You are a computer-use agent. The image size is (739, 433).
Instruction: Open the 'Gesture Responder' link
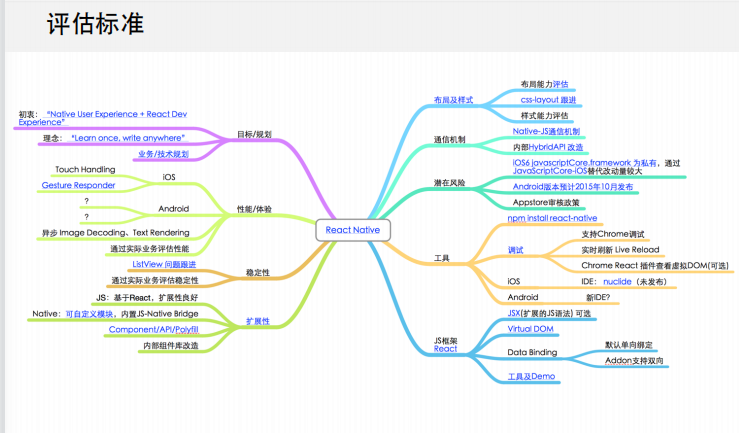coord(78,185)
